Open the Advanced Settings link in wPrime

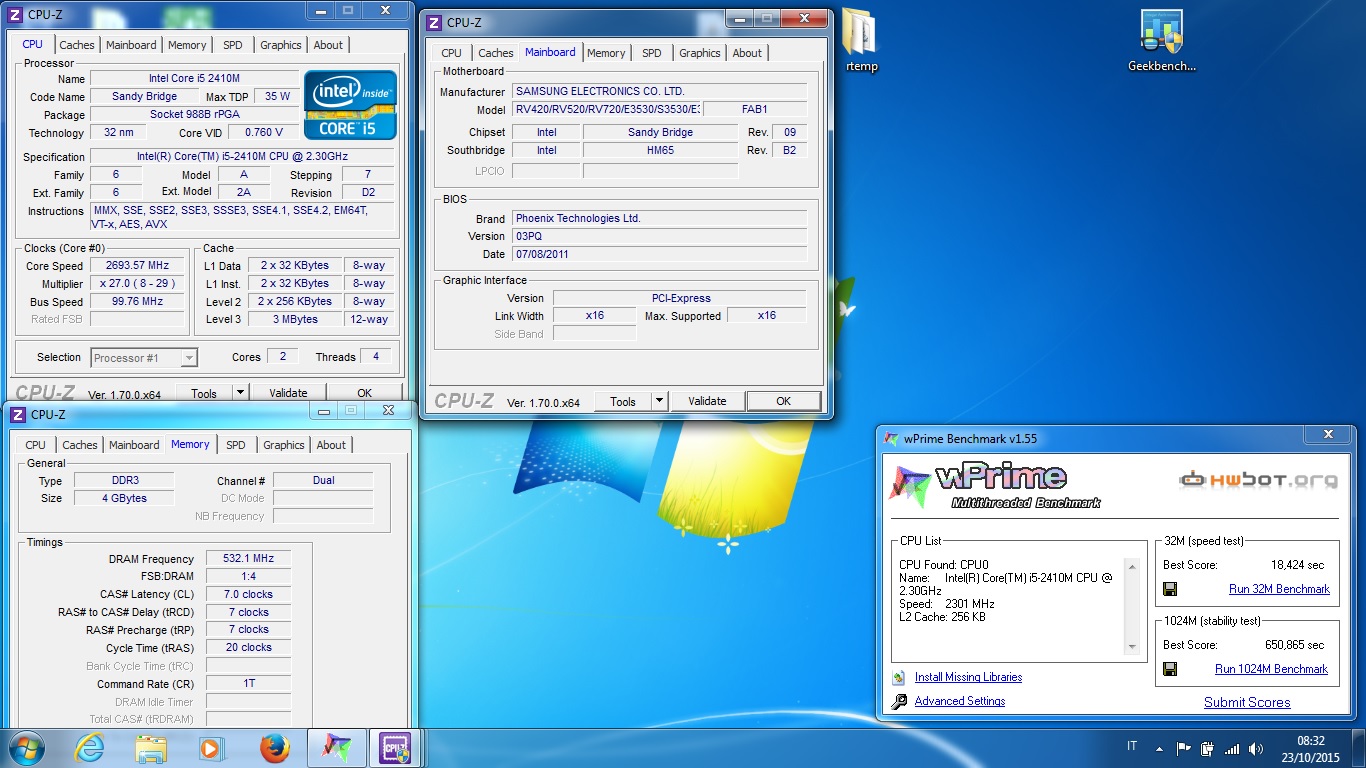pos(960,701)
